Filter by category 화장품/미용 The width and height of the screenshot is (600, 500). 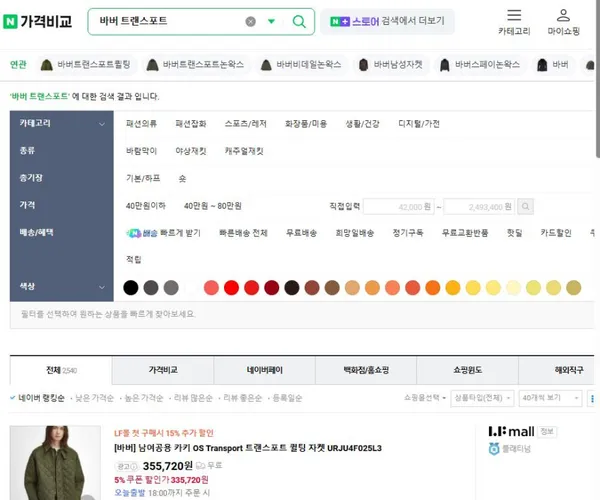306,124
